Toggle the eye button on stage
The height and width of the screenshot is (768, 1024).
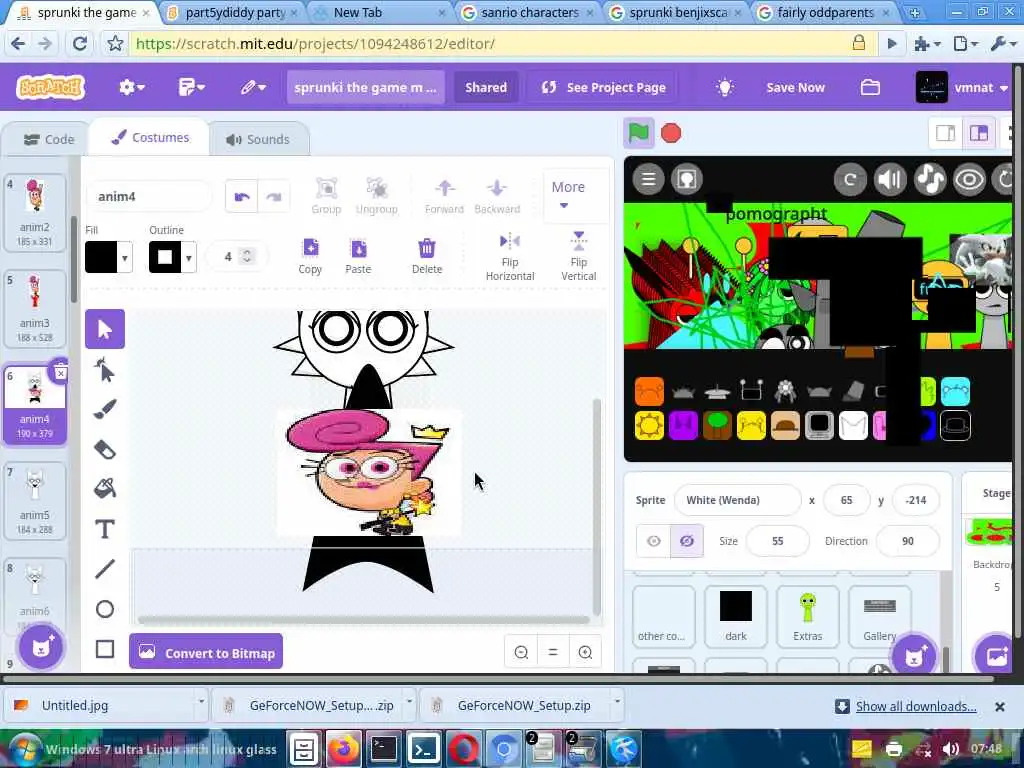pyautogui.click(x=969, y=179)
